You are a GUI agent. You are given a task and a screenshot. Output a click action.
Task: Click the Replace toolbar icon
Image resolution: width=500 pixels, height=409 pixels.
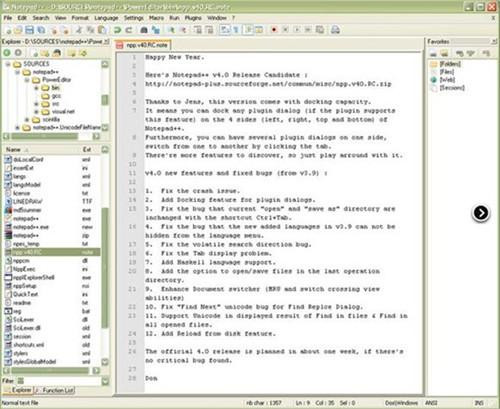tap(155, 30)
